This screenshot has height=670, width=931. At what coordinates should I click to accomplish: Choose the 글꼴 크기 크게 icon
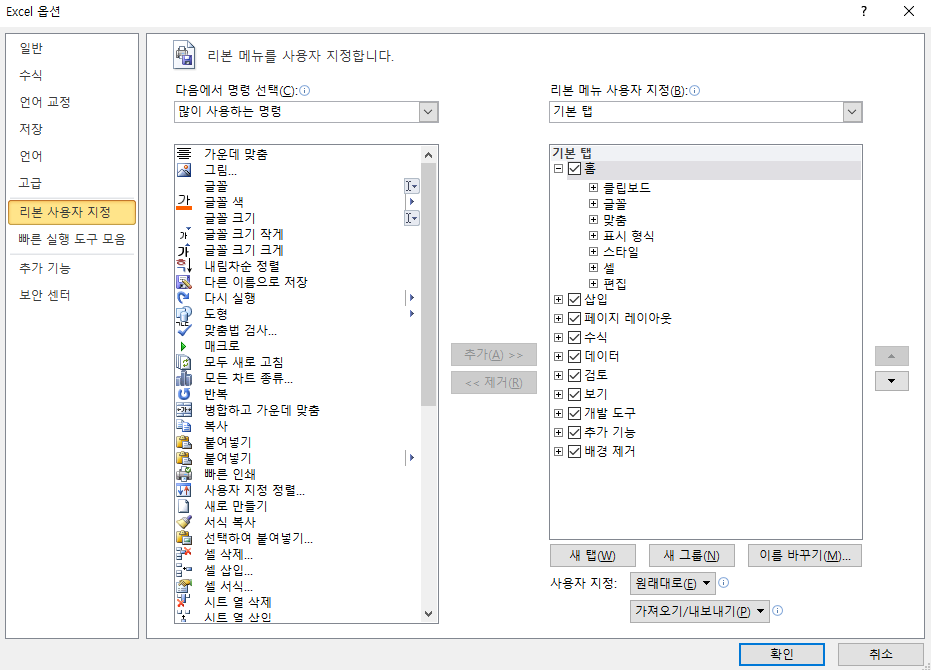click(184, 250)
